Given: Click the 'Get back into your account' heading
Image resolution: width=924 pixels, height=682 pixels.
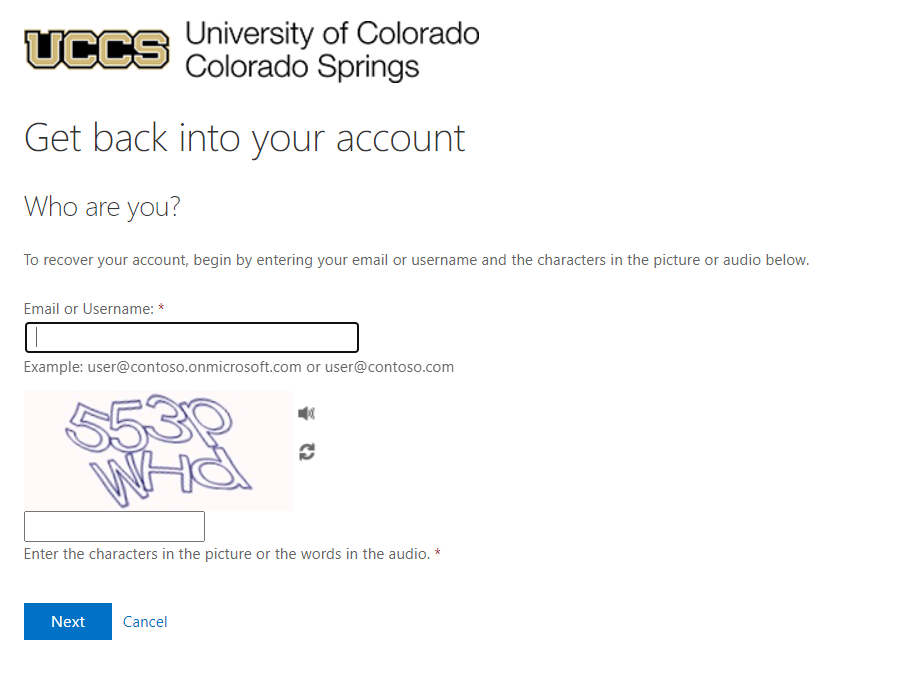Looking at the screenshot, I should pyautogui.click(x=245, y=139).
